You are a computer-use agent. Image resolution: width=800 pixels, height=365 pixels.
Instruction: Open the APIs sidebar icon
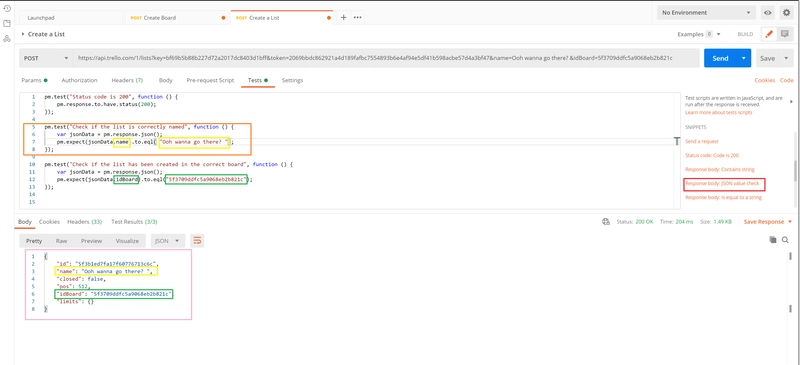[x=7, y=39]
